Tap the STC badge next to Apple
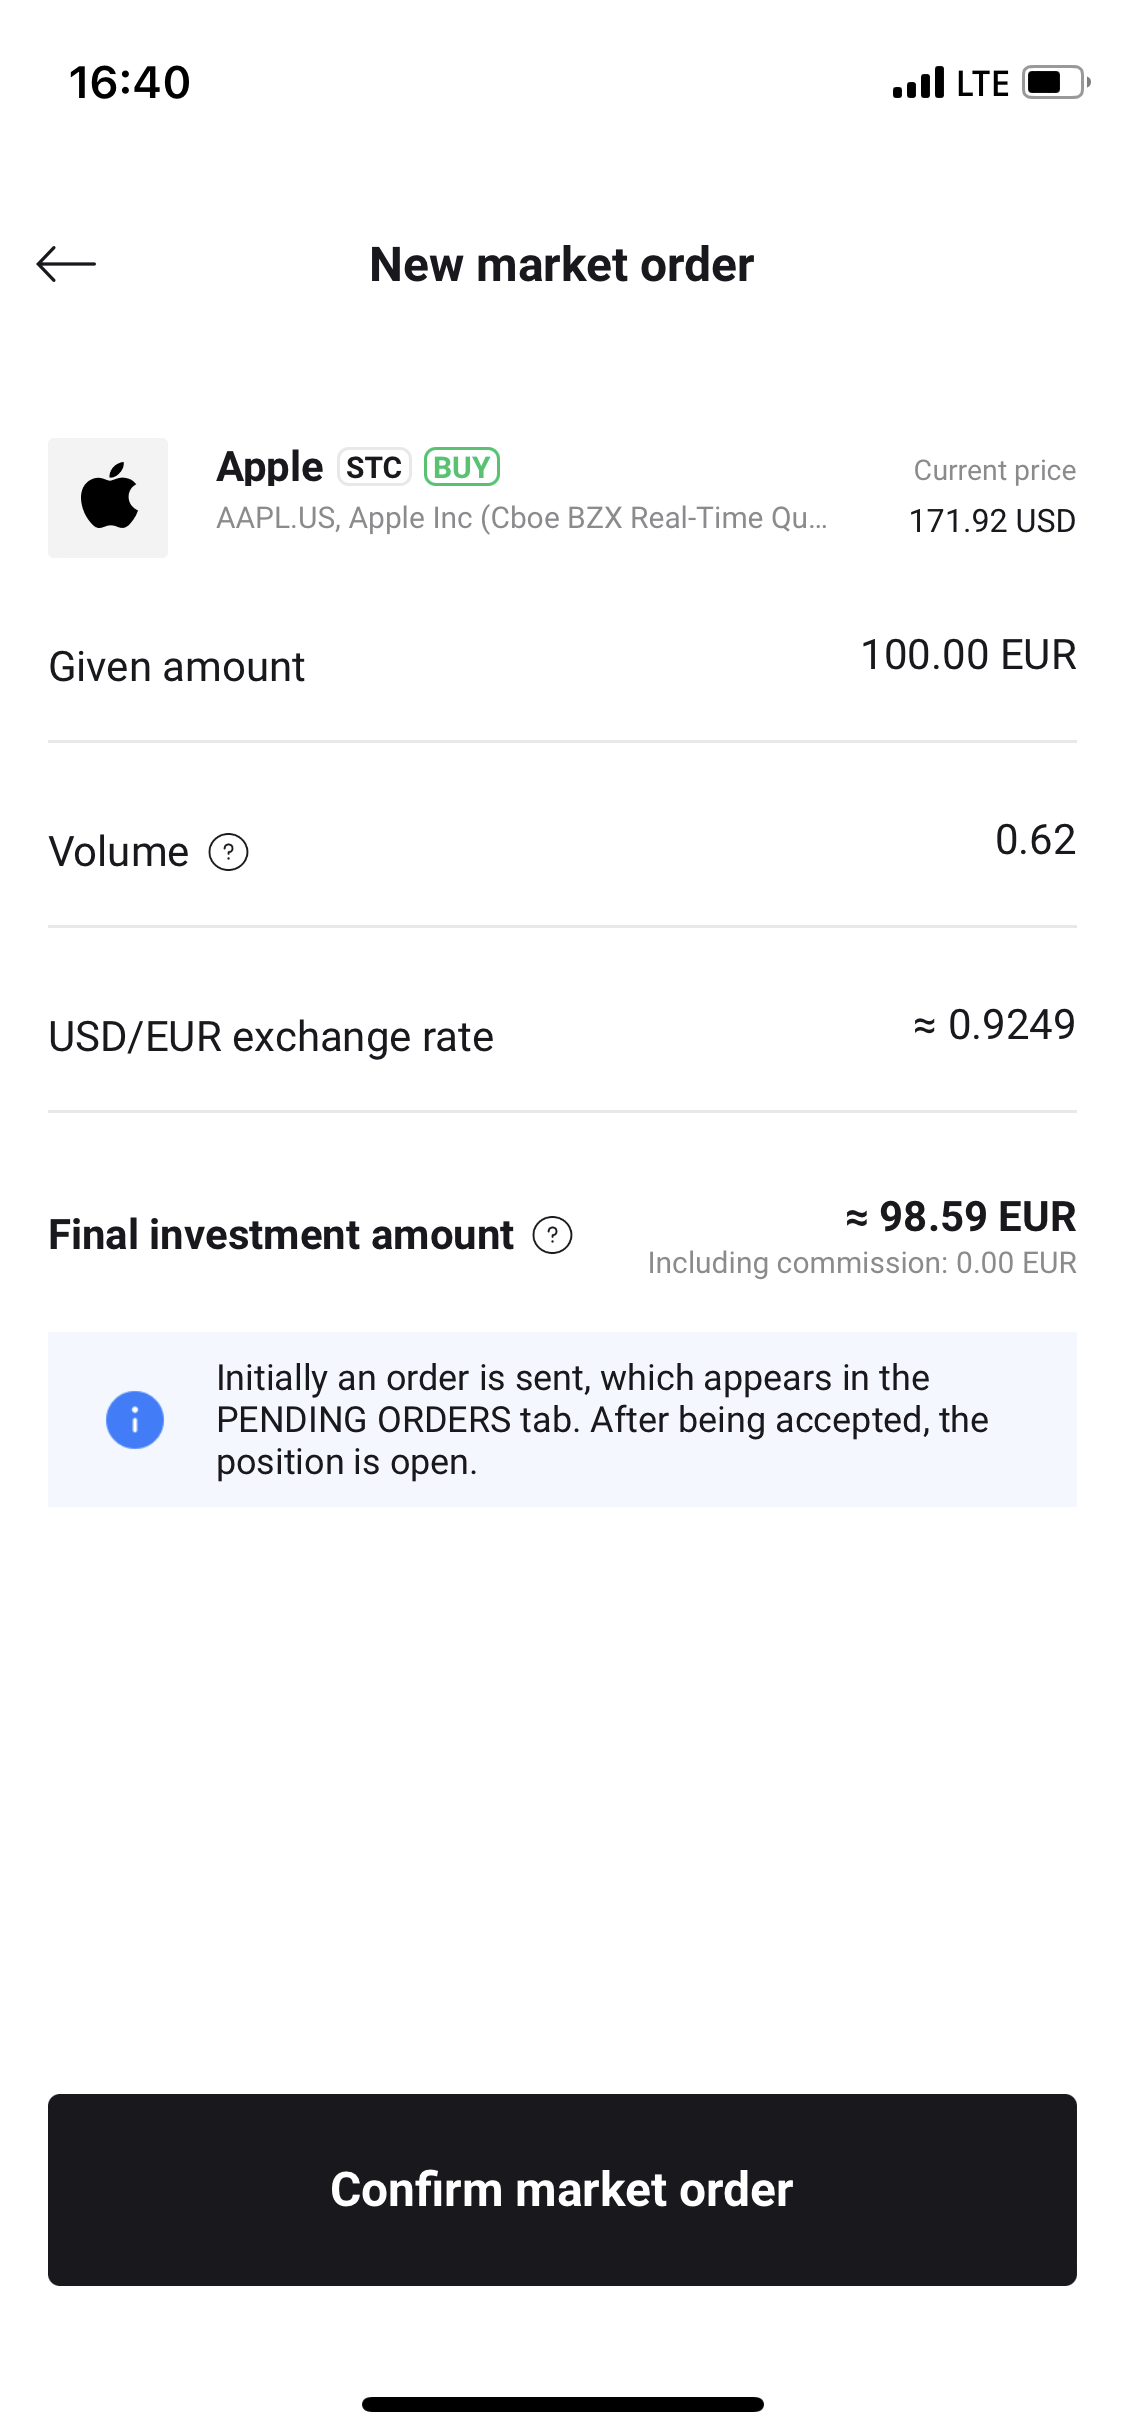Screen dimensions: 1125x2436 [374, 467]
